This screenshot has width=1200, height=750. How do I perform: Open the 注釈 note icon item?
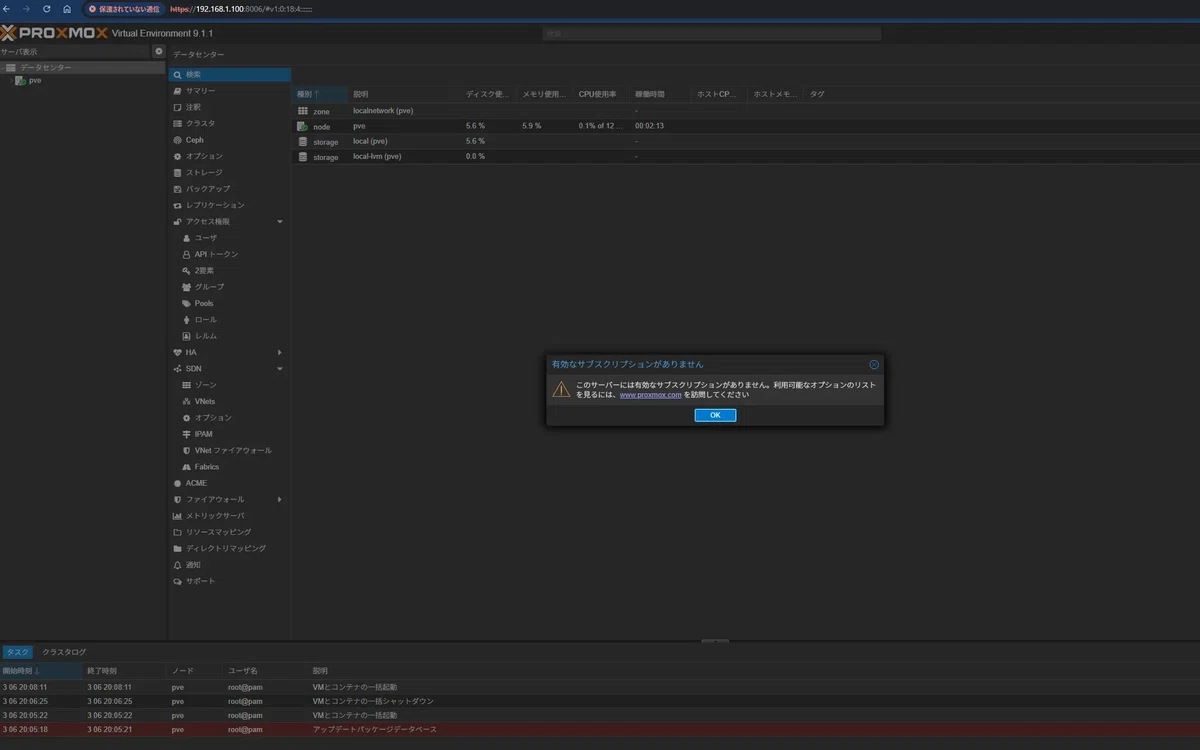(230, 107)
